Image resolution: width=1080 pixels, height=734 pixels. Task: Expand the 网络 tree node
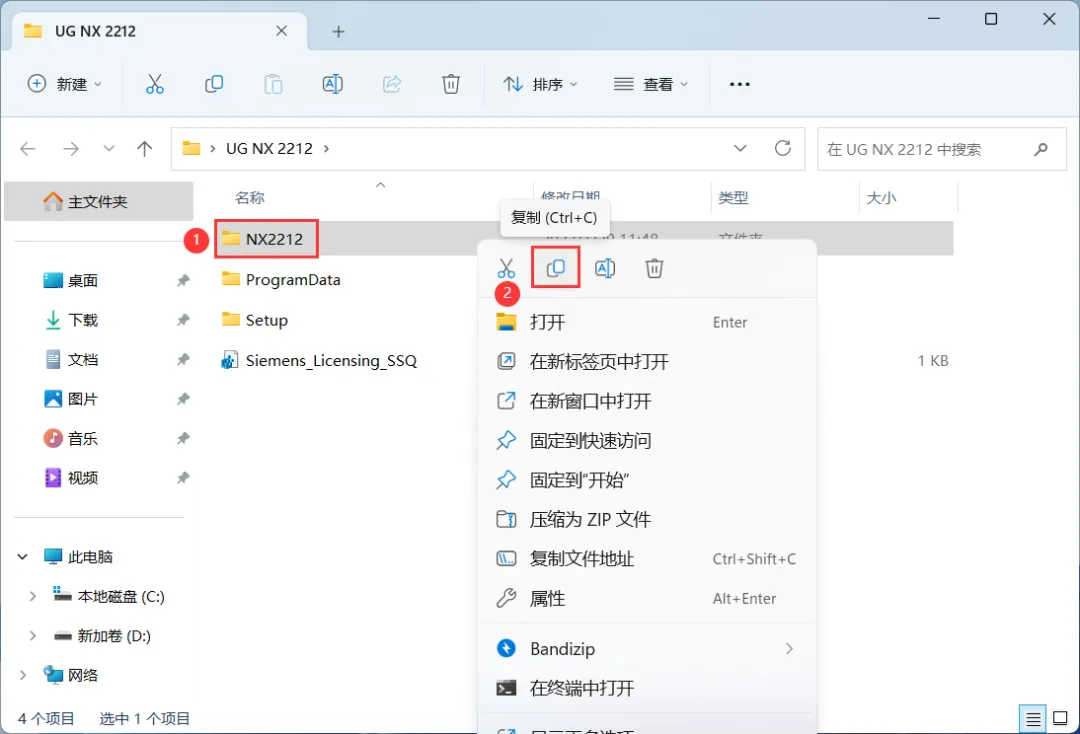tap(23, 675)
